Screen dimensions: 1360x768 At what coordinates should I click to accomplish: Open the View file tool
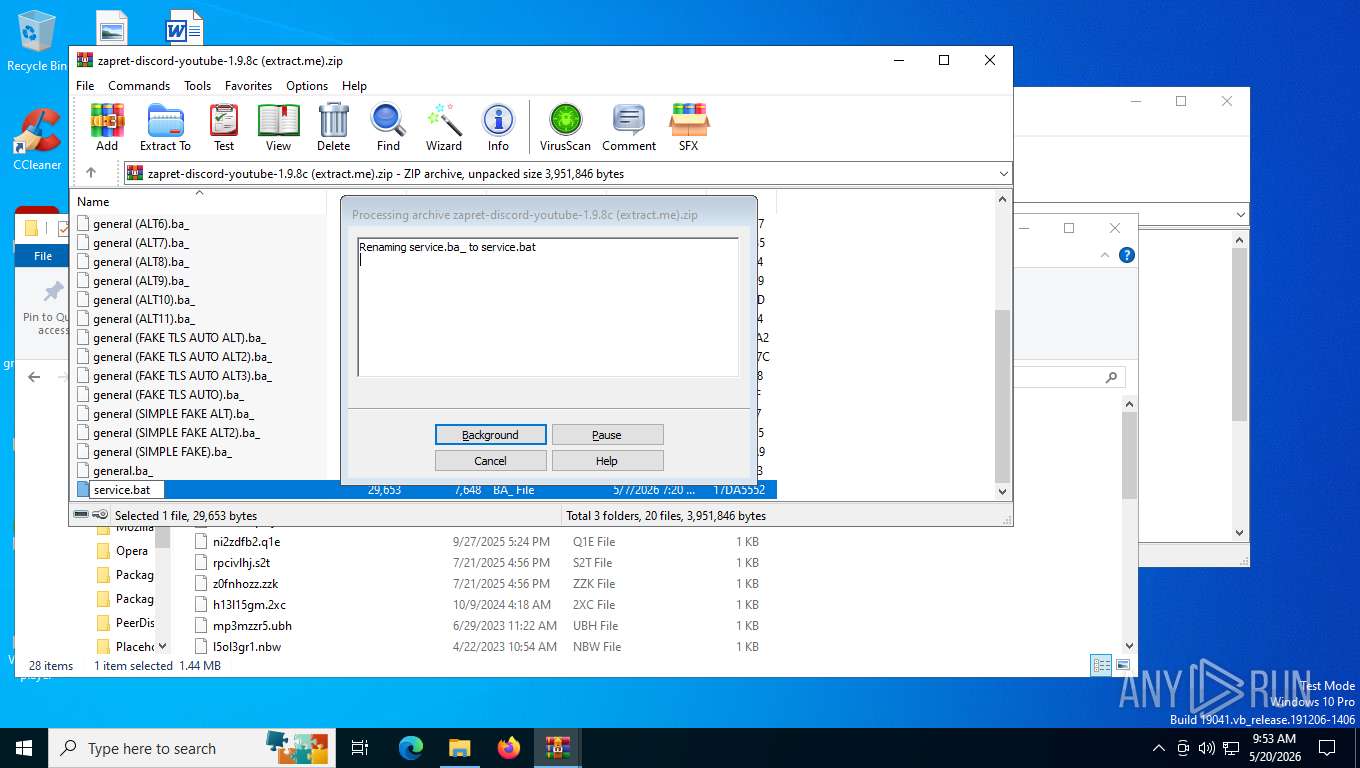(278, 127)
